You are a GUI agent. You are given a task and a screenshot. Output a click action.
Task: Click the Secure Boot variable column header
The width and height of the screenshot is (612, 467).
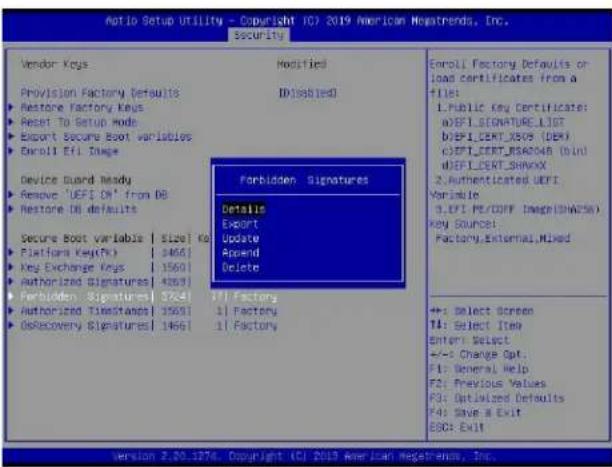82,238
